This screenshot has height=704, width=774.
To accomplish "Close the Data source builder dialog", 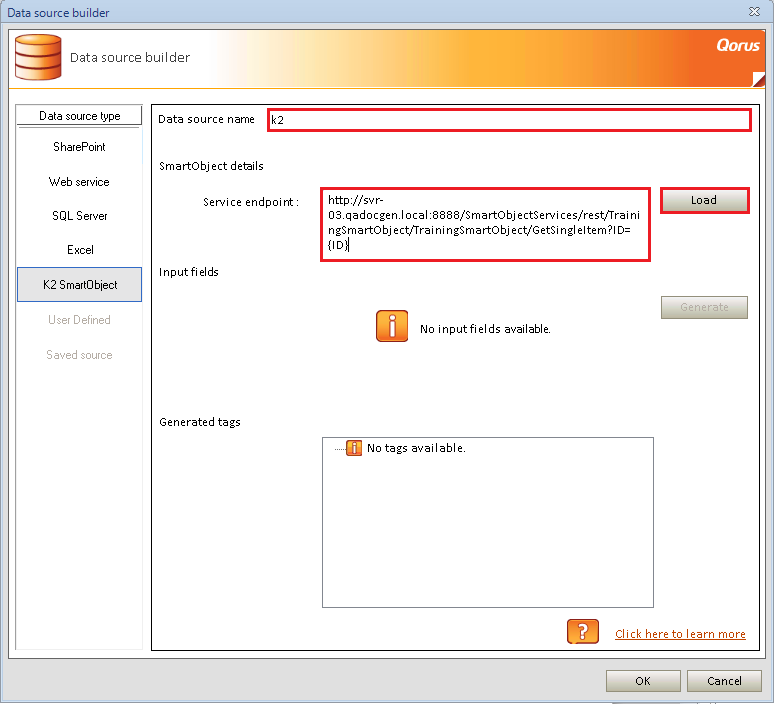I will point(754,11).
